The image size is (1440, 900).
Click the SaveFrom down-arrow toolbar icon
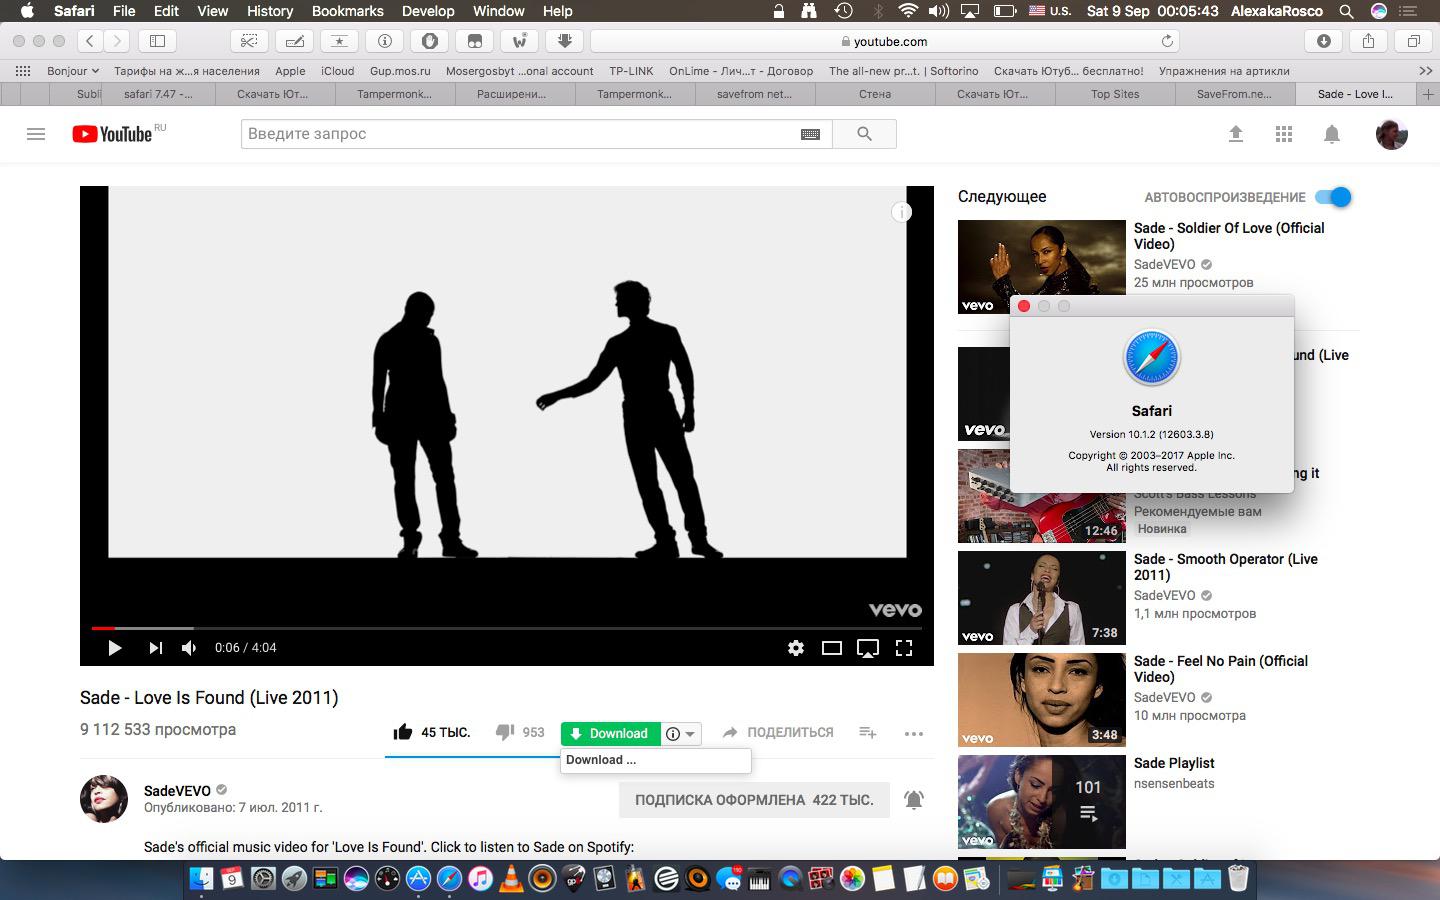click(565, 41)
